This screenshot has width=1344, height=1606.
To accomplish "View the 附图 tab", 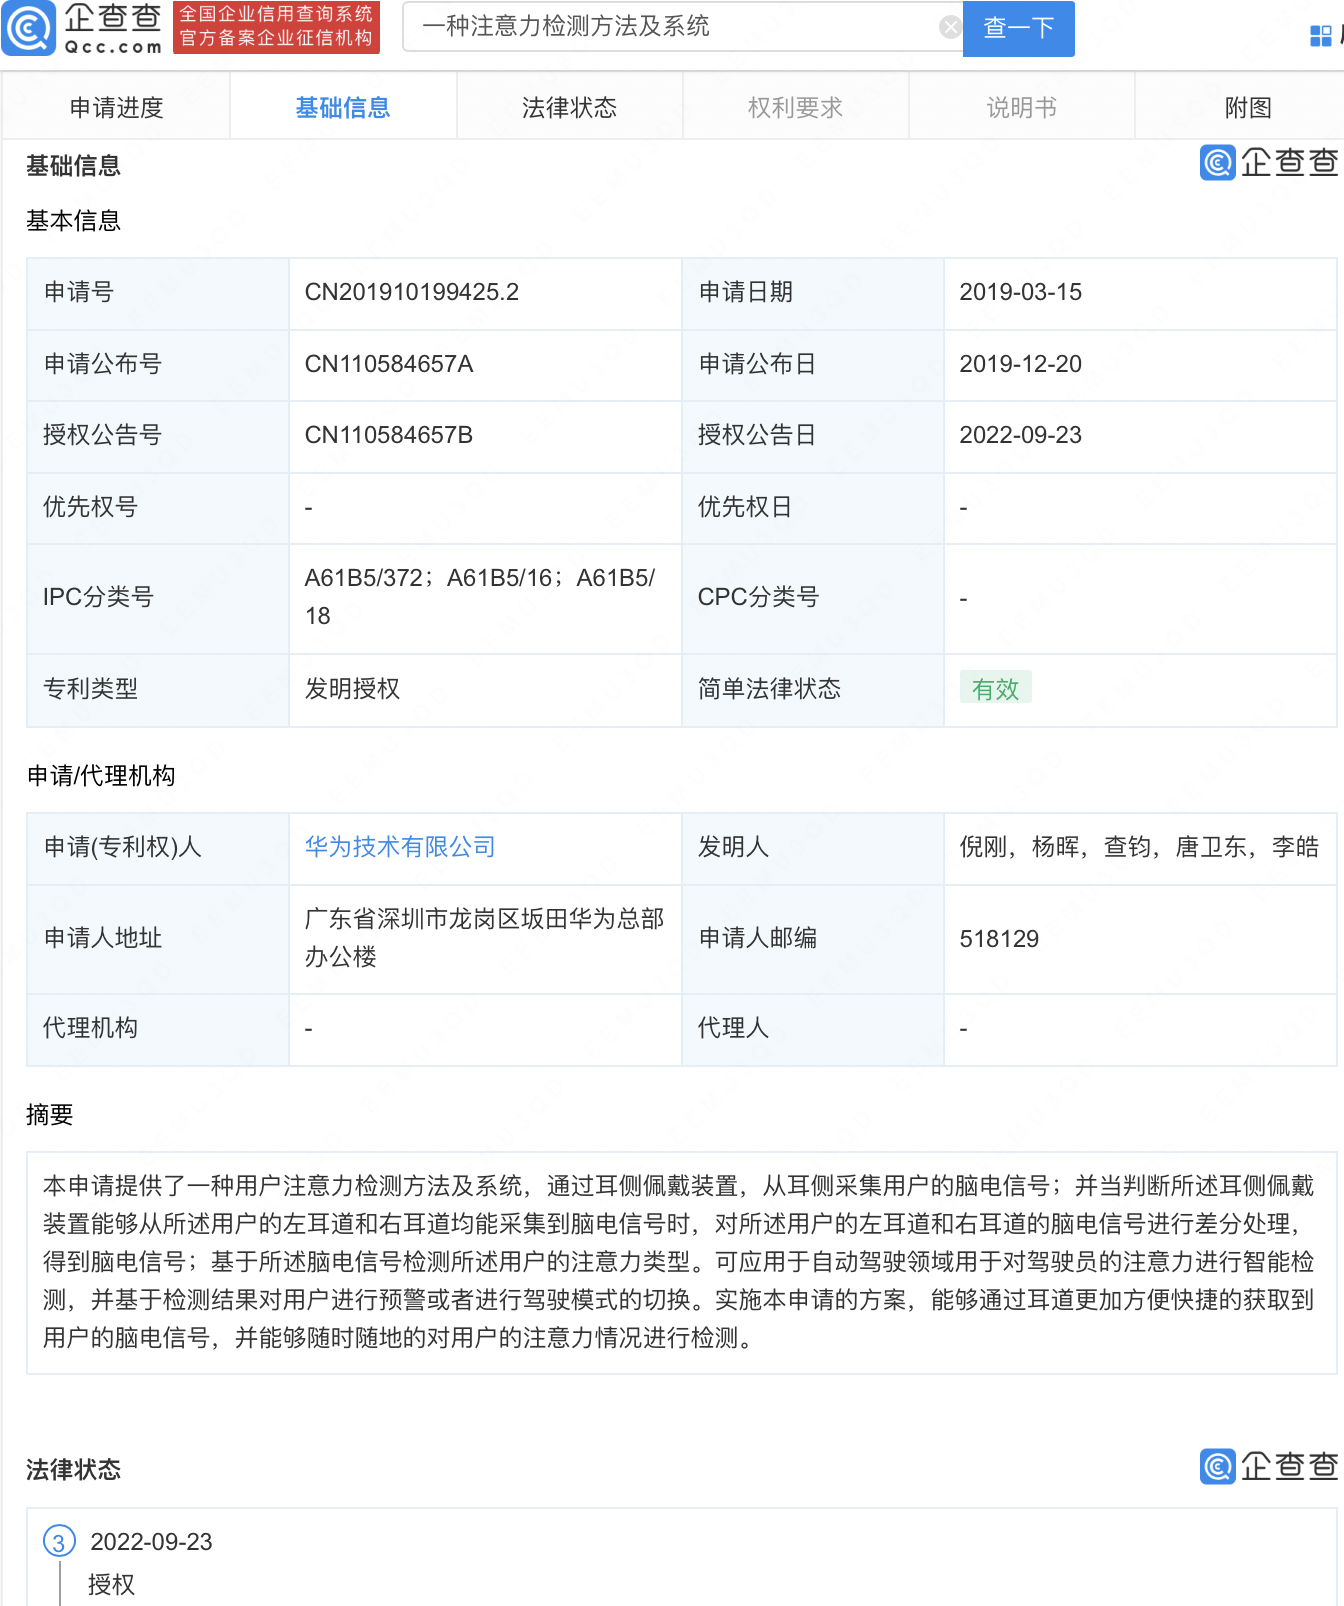I will (1247, 107).
